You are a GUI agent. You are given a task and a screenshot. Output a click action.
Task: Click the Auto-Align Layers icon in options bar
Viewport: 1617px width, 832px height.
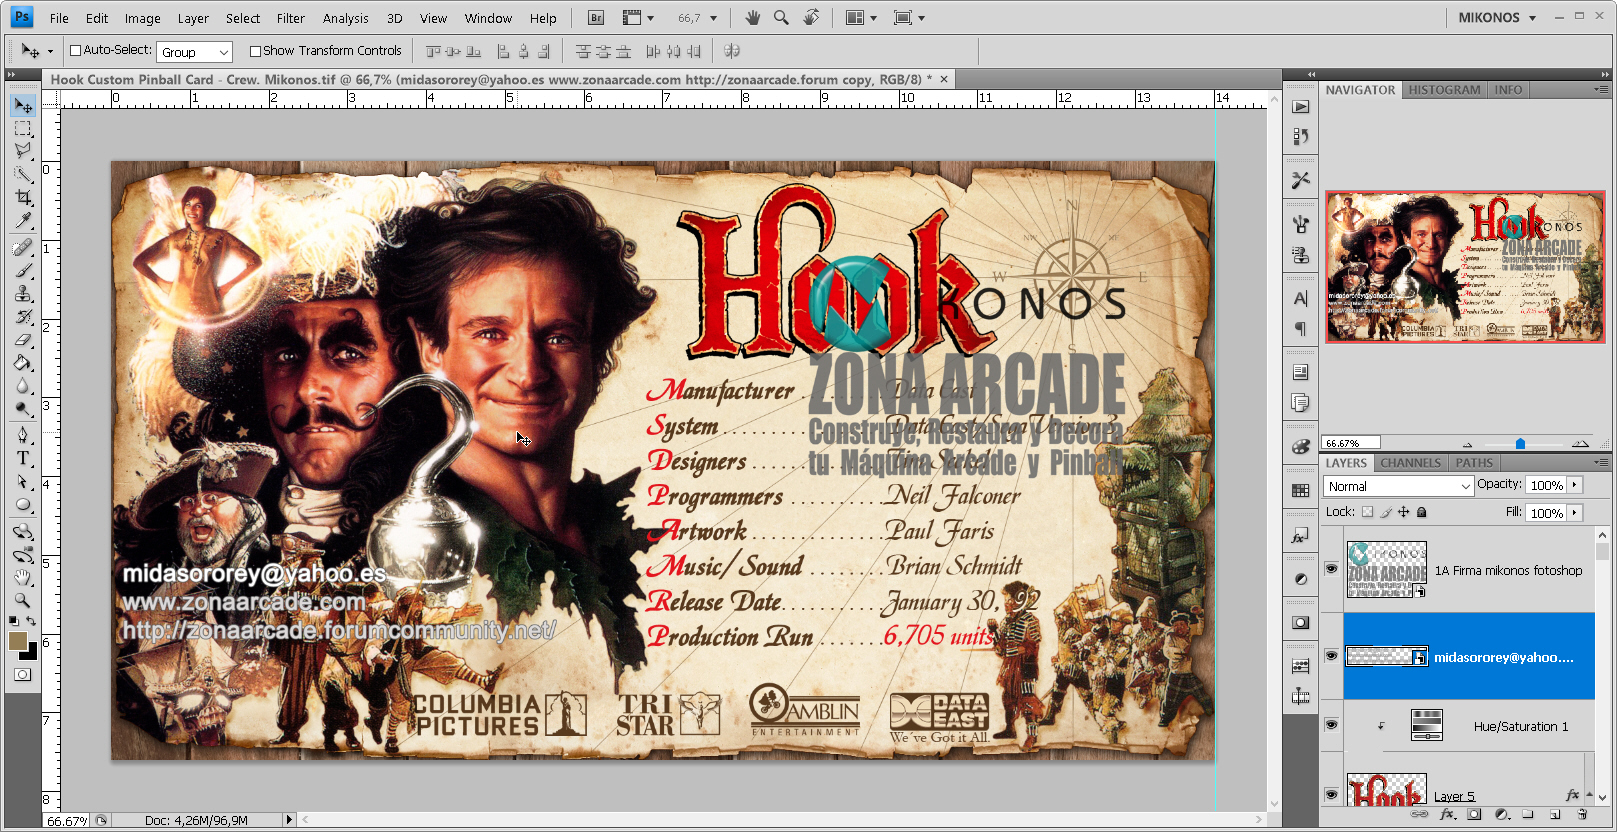coord(731,51)
